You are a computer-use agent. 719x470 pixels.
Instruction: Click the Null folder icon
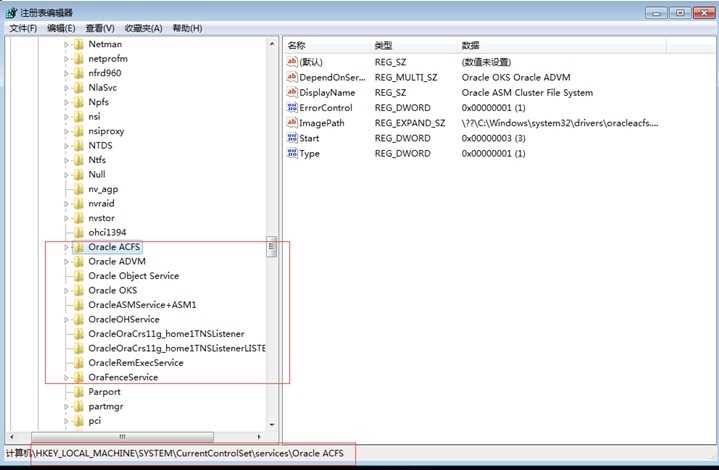coord(79,175)
